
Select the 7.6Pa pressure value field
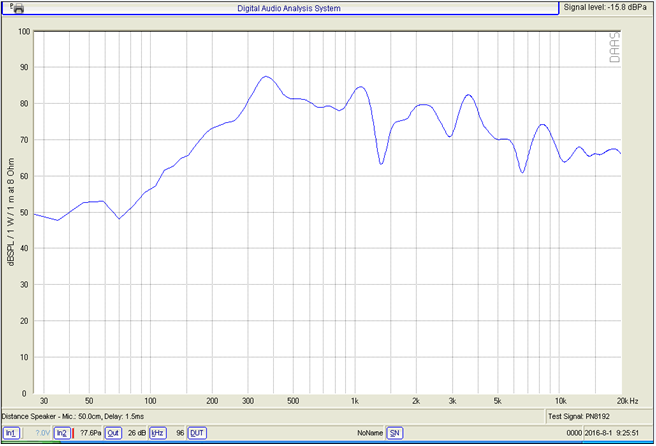(x=90, y=433)
